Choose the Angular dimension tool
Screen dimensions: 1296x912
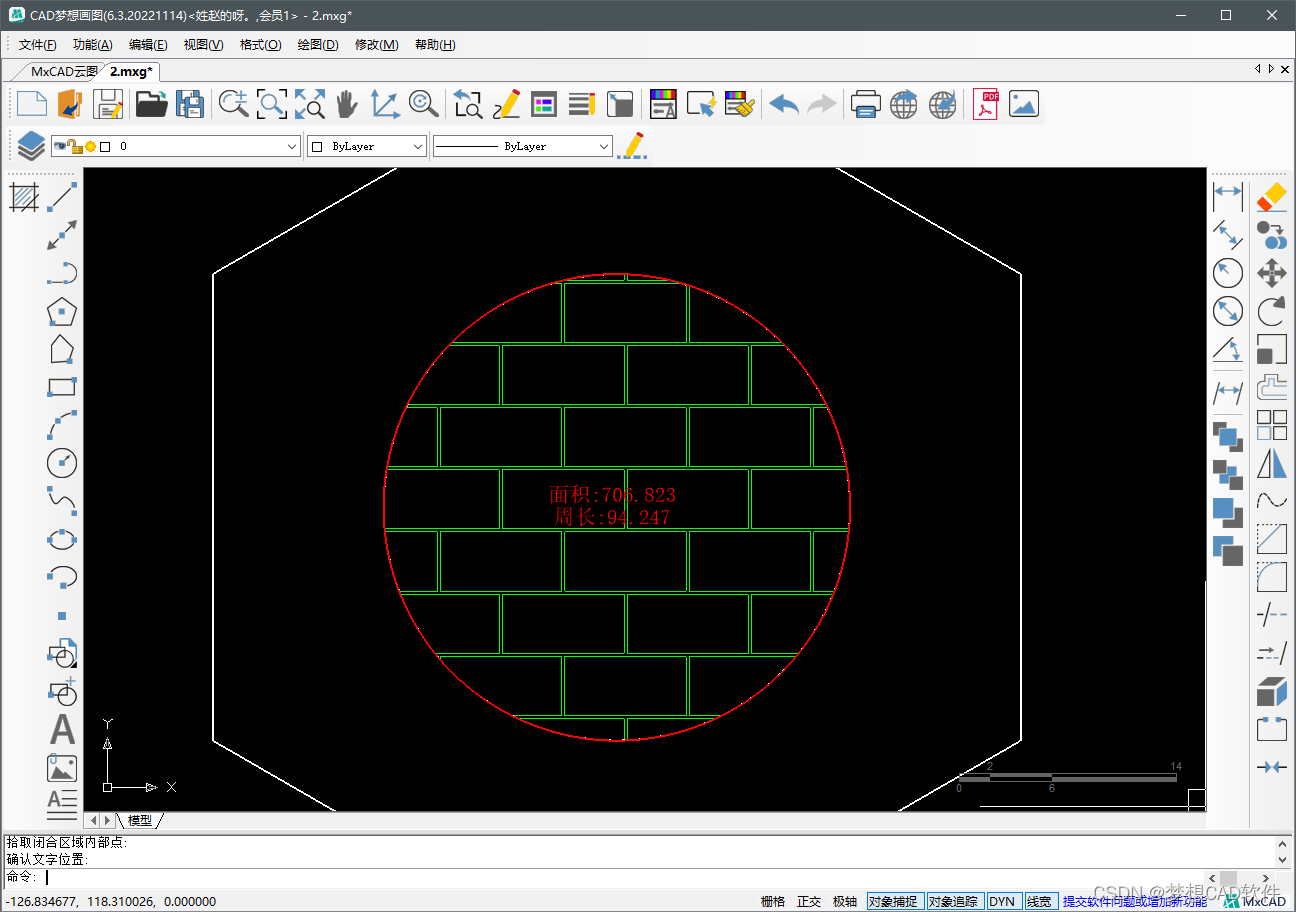(x=1227, y=350)
